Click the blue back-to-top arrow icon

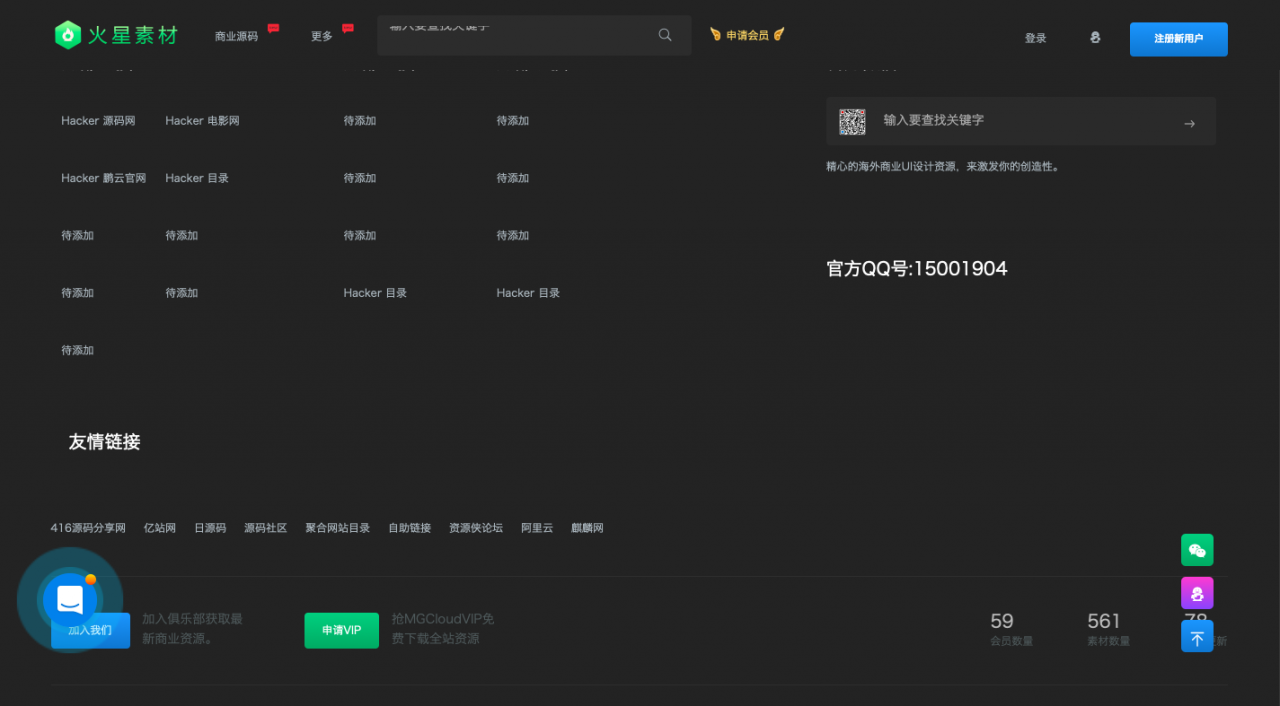(1196, 636)
